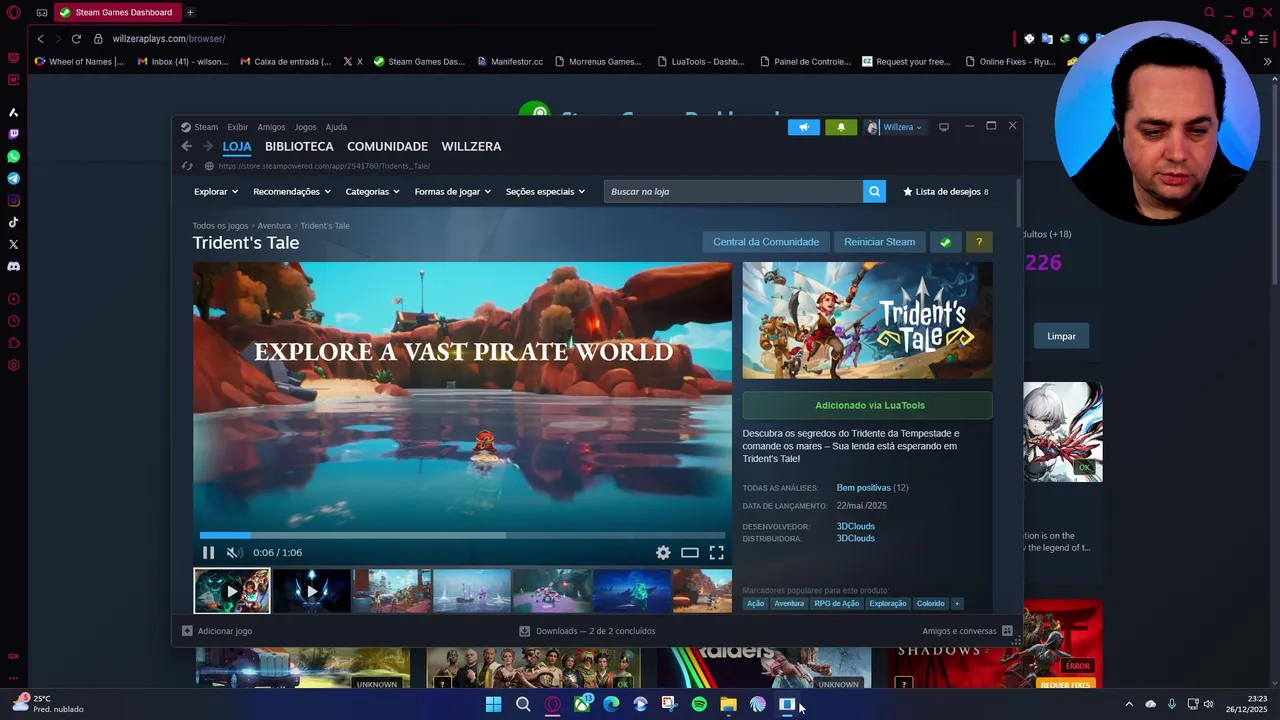Expand the Categorias dropdown
1280x720 pixels.
pos(372,191)
